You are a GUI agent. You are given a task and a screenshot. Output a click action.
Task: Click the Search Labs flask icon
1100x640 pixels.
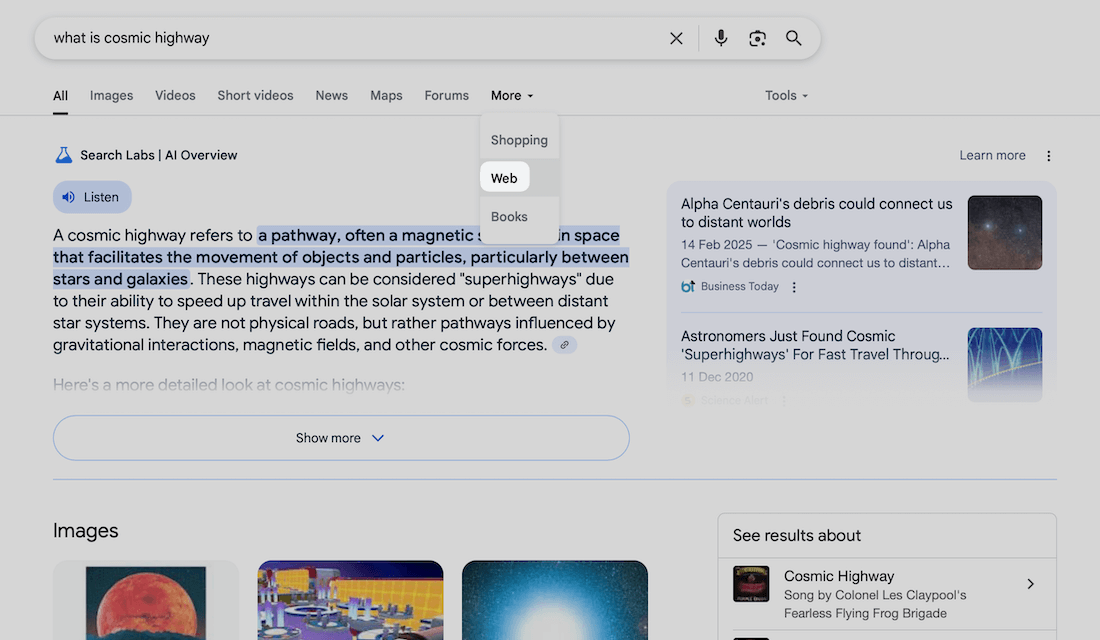(x=64, y=155)
